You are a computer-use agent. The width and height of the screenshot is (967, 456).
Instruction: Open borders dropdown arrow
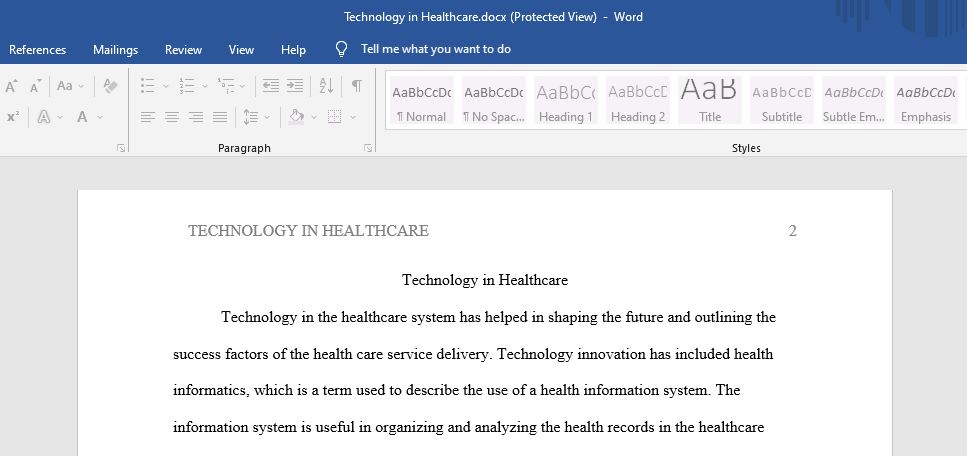click(x=353, y=117)
